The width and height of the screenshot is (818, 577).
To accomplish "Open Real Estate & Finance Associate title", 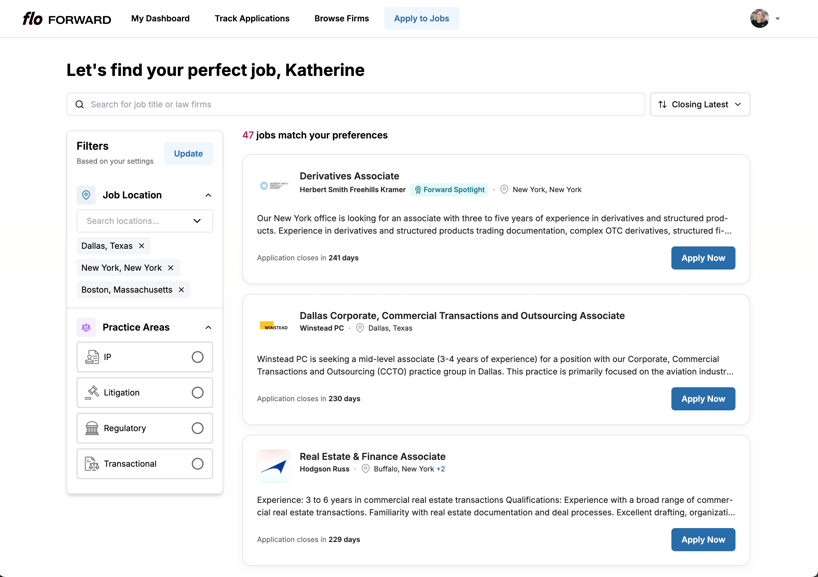I will click(372, 456).
